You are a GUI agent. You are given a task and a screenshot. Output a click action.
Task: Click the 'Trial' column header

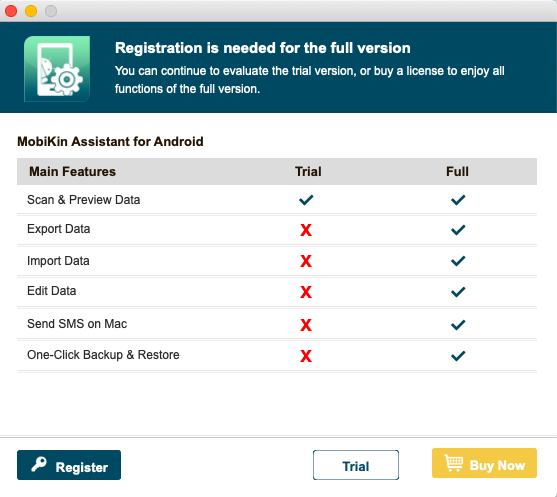click(x=308, y=172)
